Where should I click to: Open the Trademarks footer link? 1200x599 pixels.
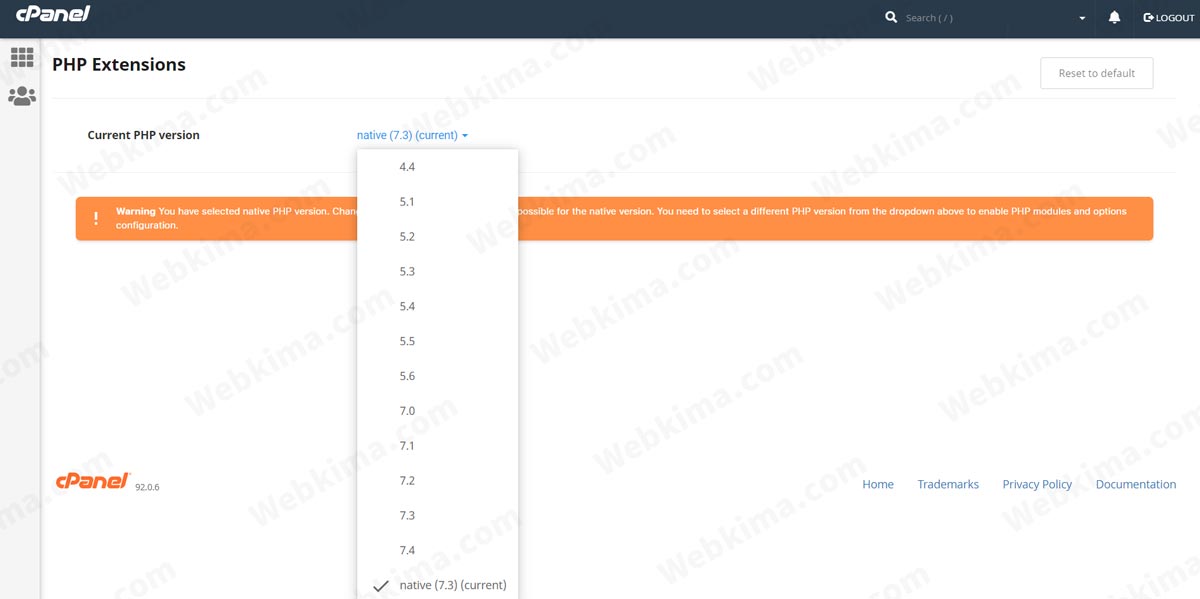[948, 484]
